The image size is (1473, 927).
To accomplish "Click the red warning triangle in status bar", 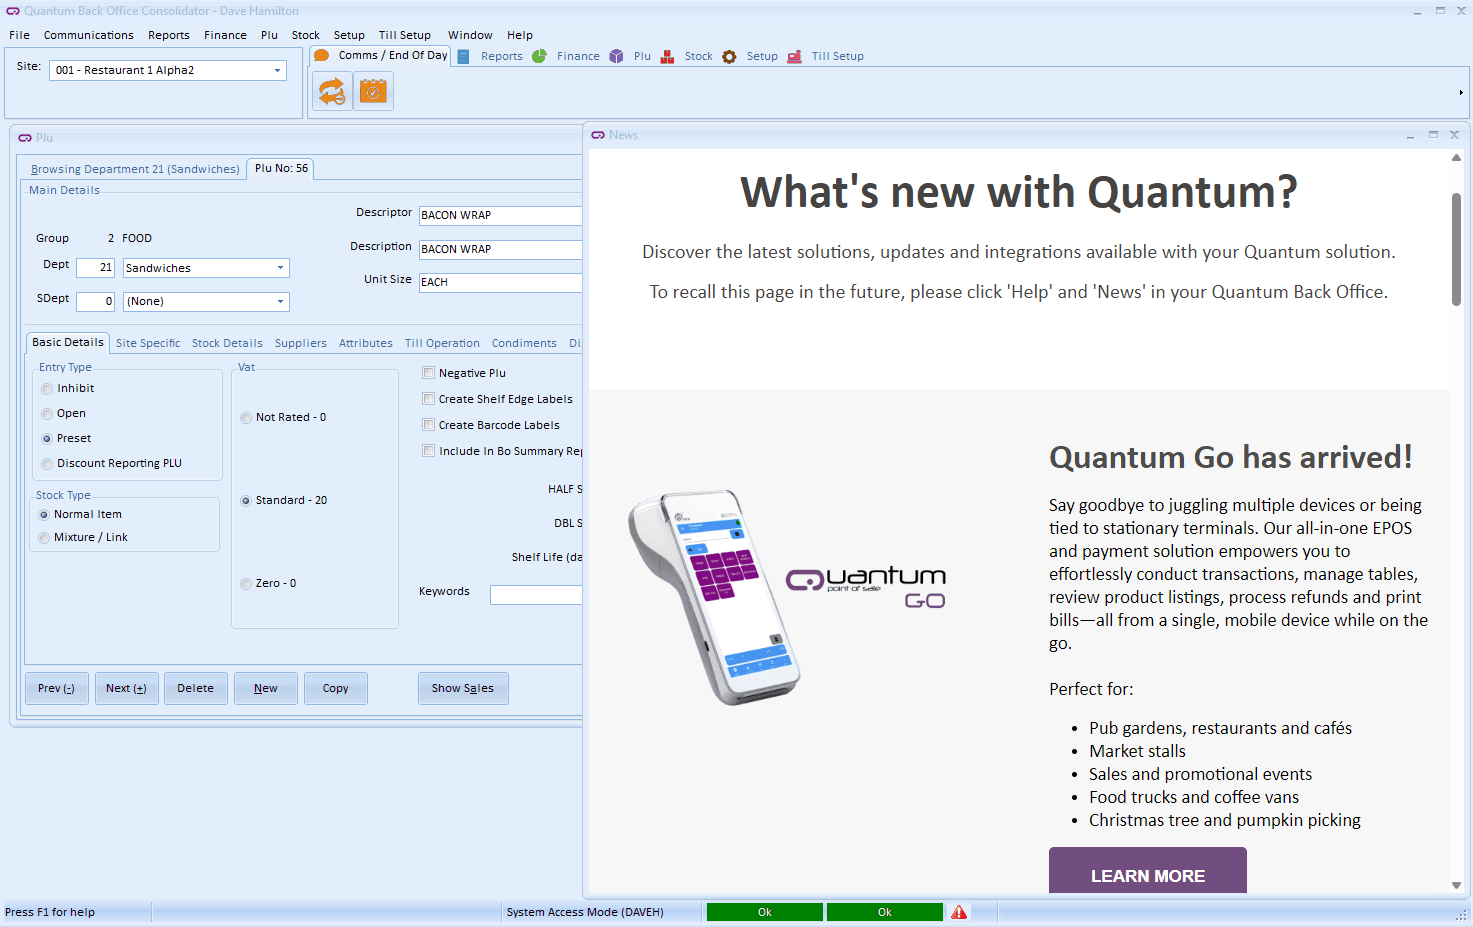I will pos(959,912).
